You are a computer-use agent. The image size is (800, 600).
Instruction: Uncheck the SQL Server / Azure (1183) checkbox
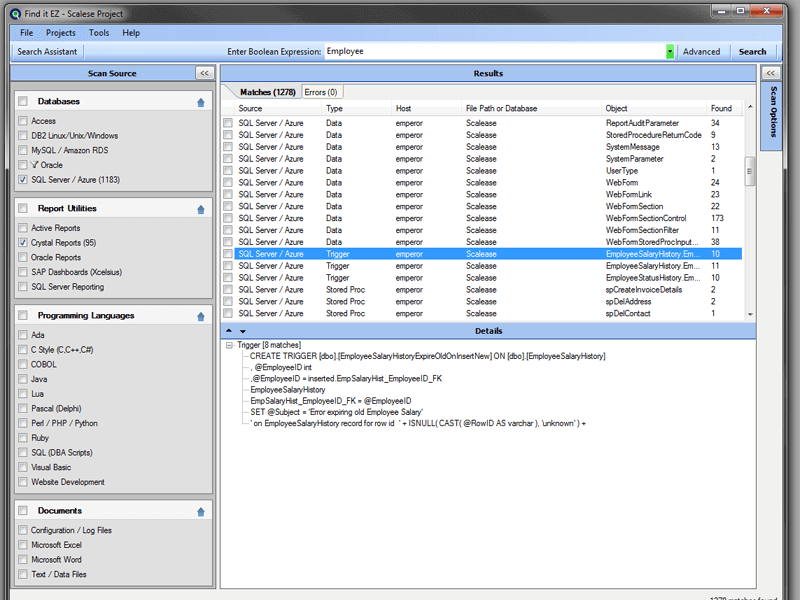pyautogui.click(x=23, y=180)
